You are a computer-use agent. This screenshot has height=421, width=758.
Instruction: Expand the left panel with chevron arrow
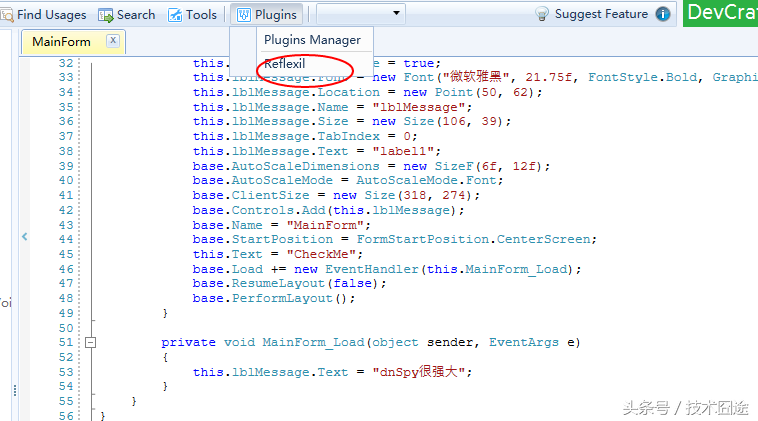coord(25,236)
